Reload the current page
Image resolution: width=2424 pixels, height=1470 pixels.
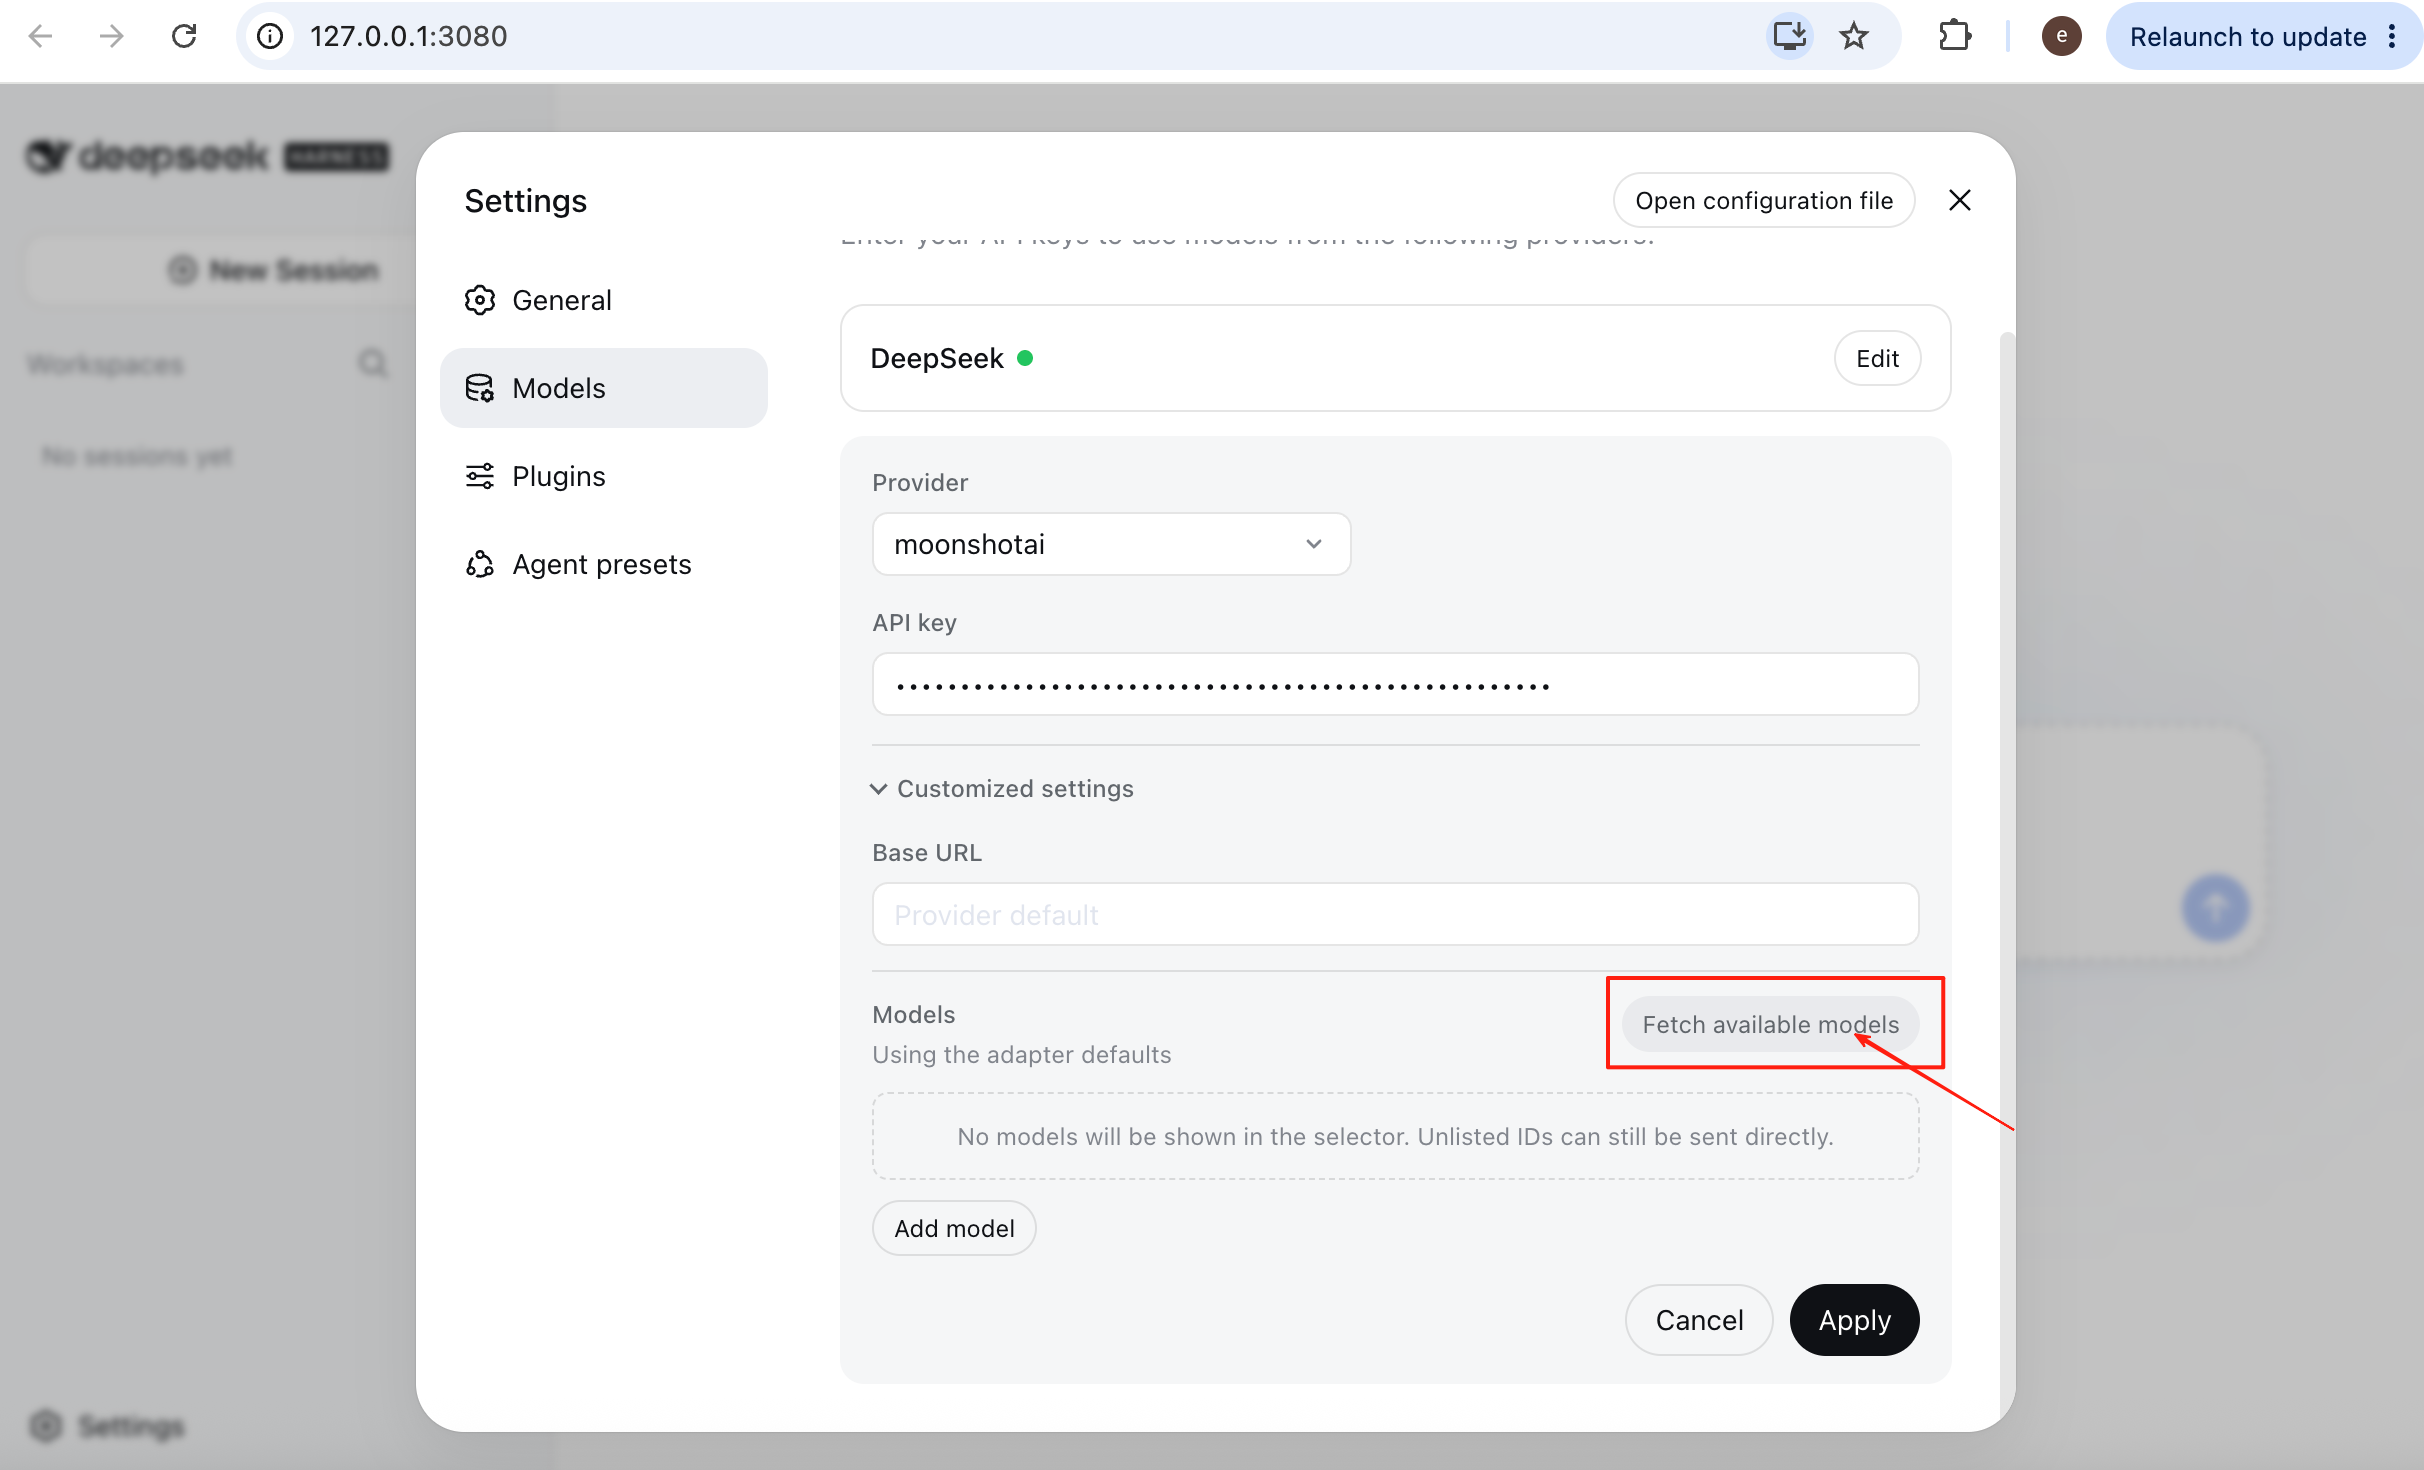tap(184, 37)
